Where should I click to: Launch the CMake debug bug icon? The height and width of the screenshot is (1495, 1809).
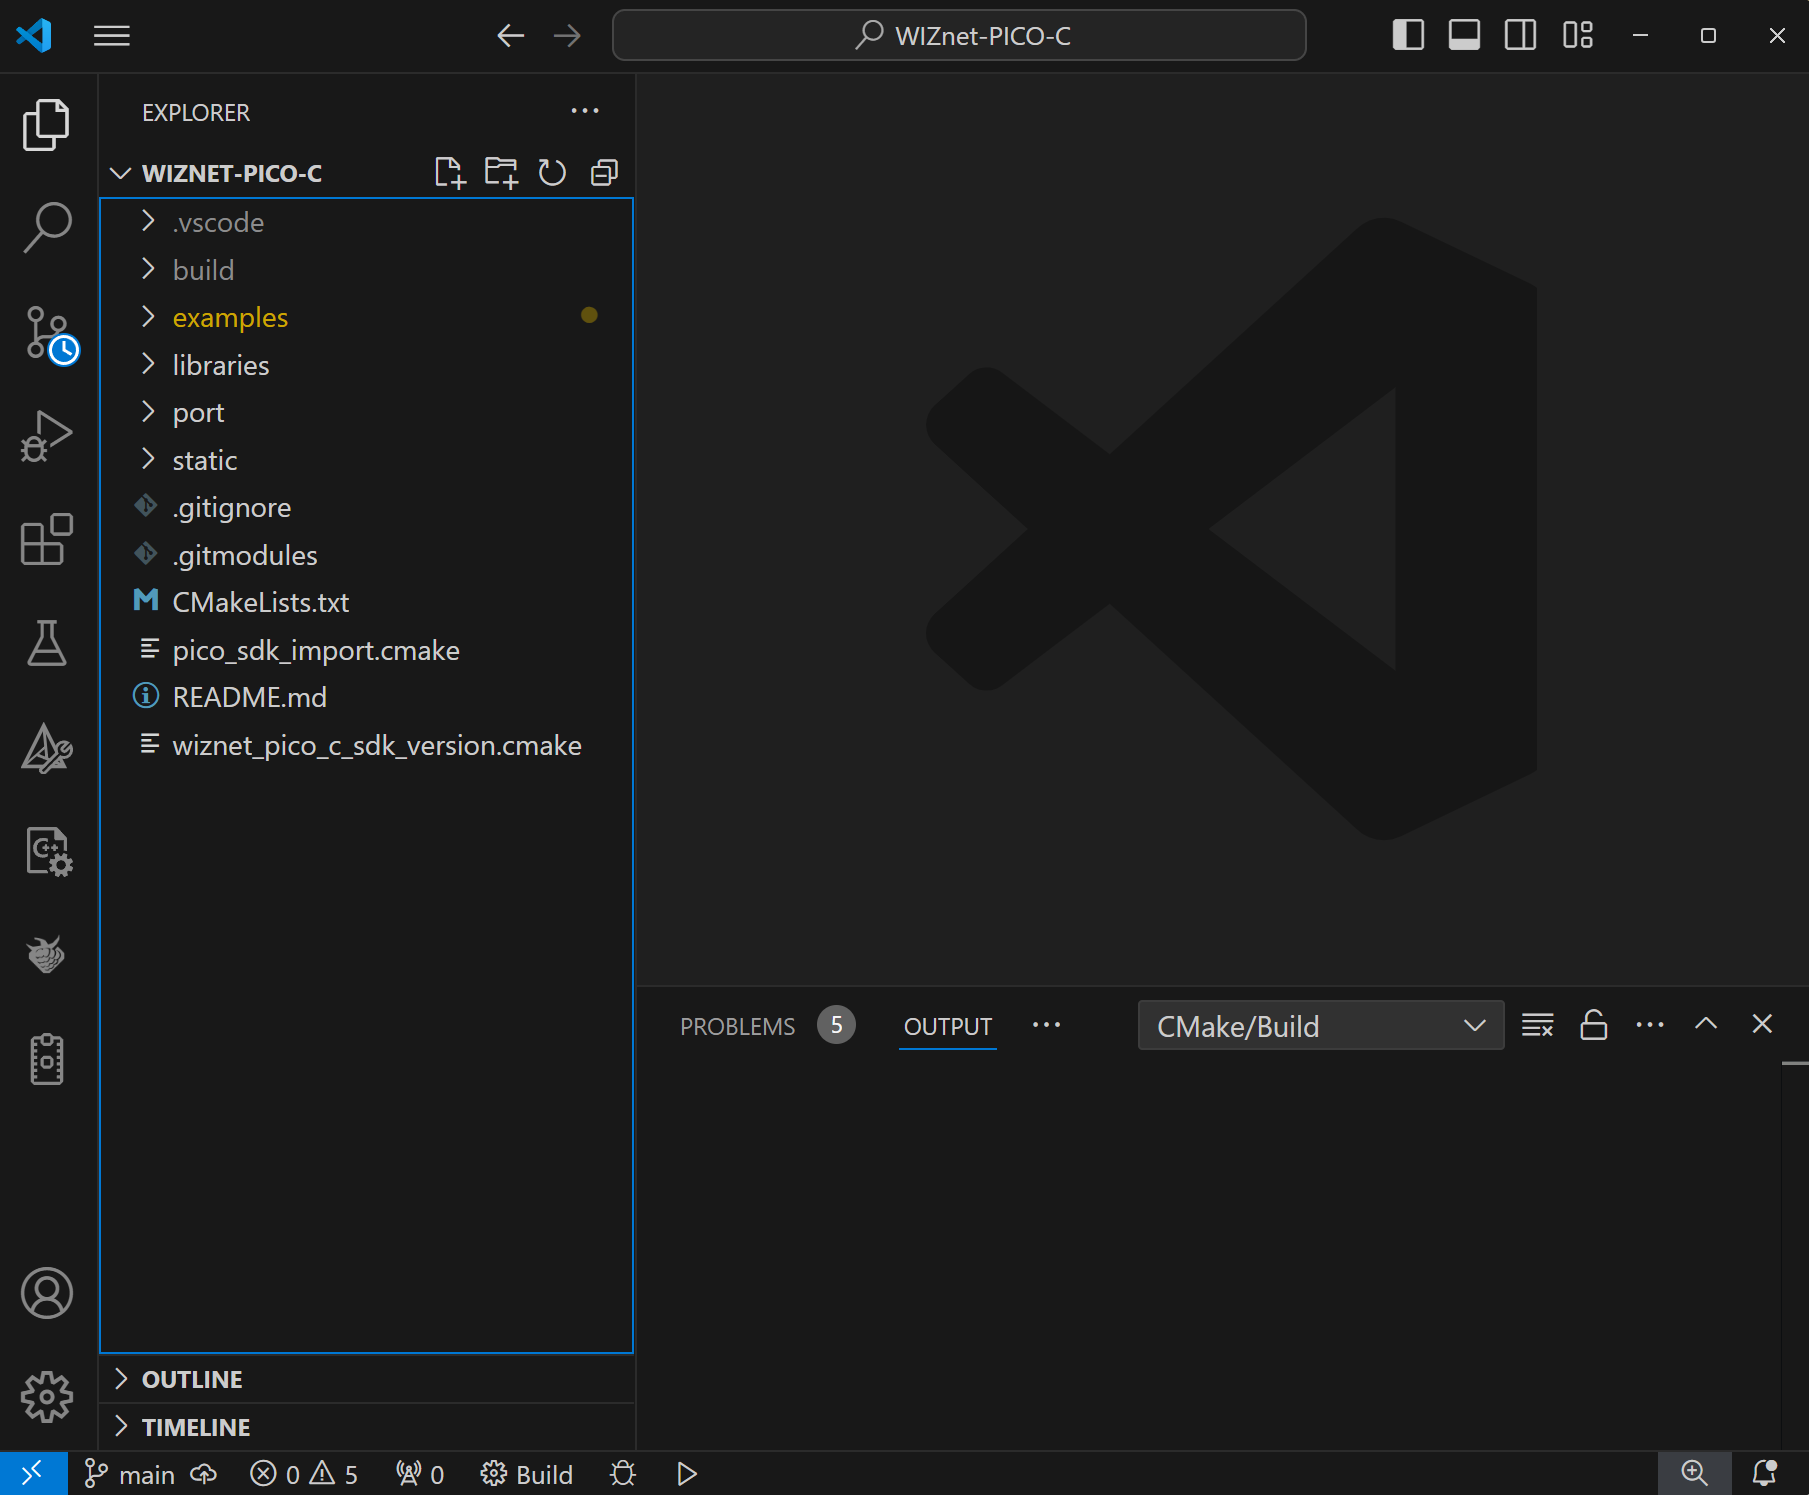coord(623,1474)
